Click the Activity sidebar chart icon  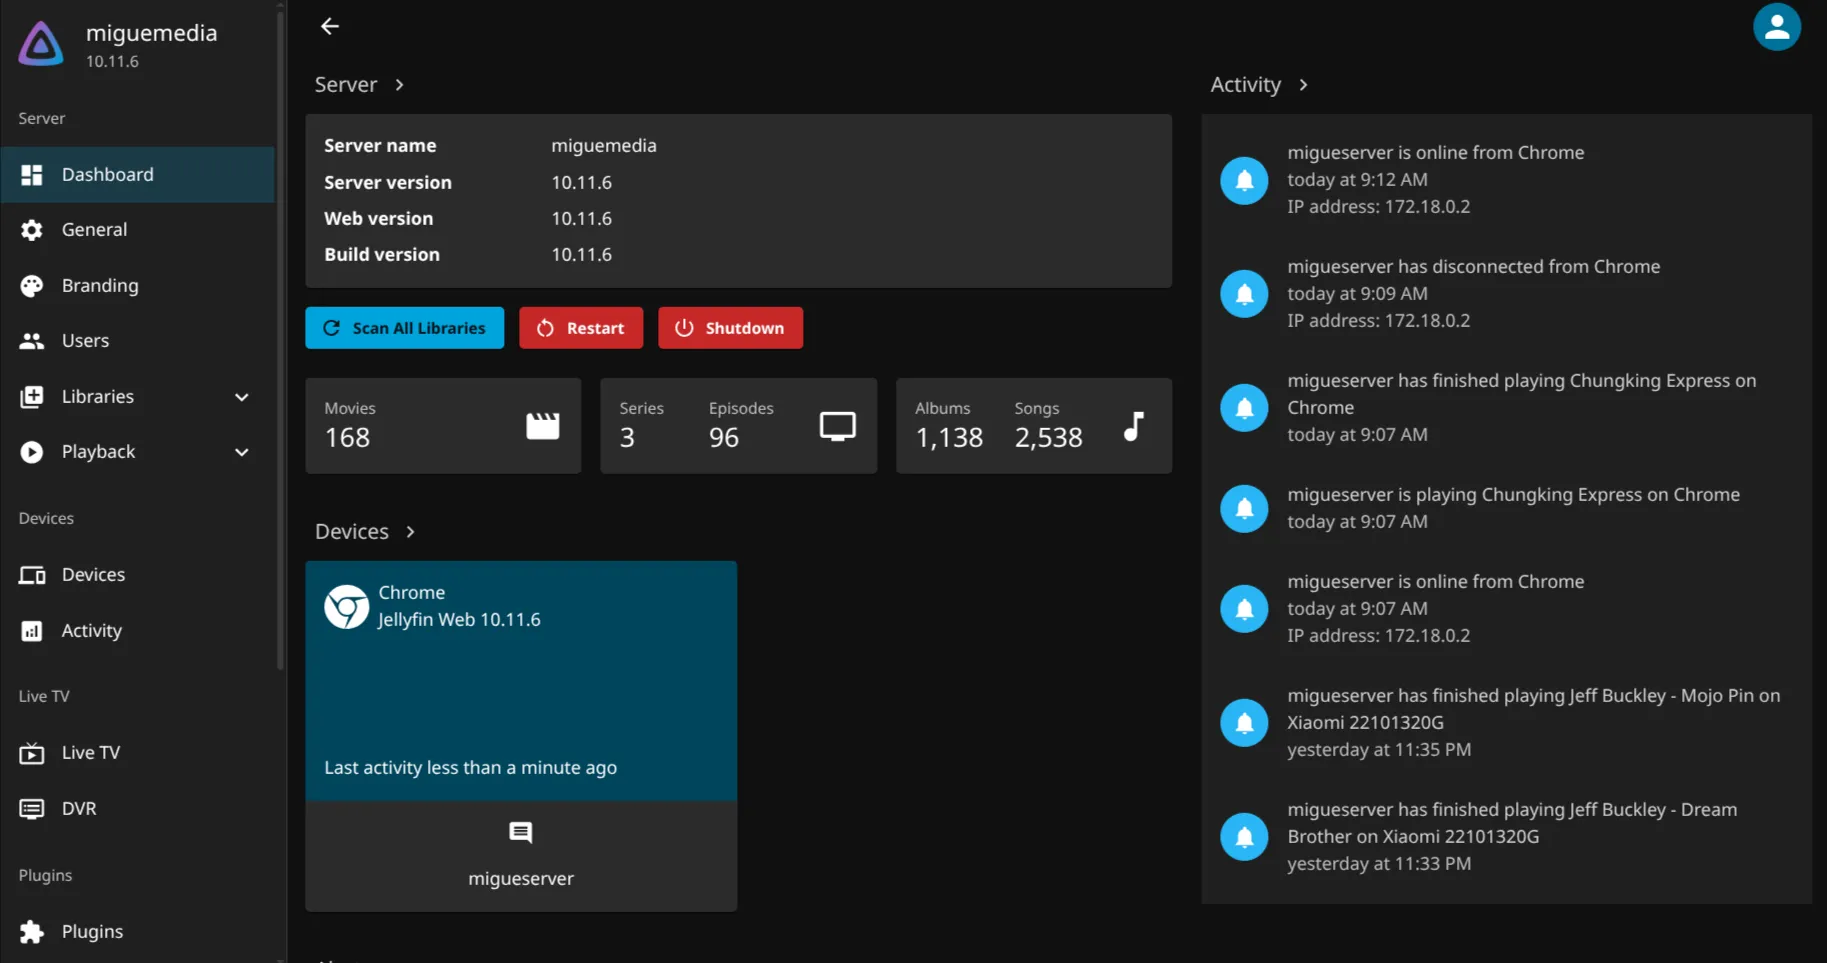pyautogui.click(x=32, y=631)
